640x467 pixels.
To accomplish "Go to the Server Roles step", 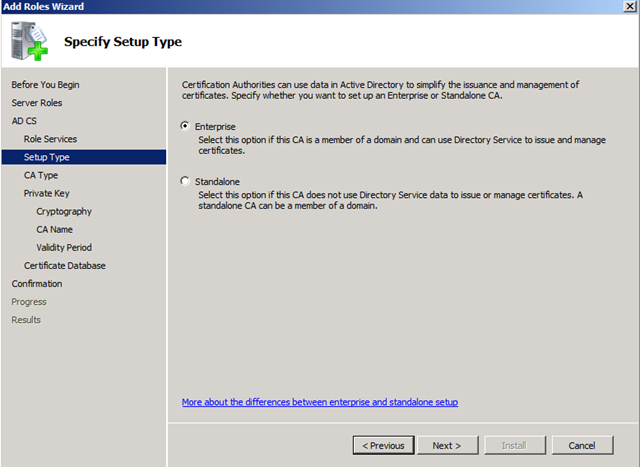I will [x=37, y=102].
